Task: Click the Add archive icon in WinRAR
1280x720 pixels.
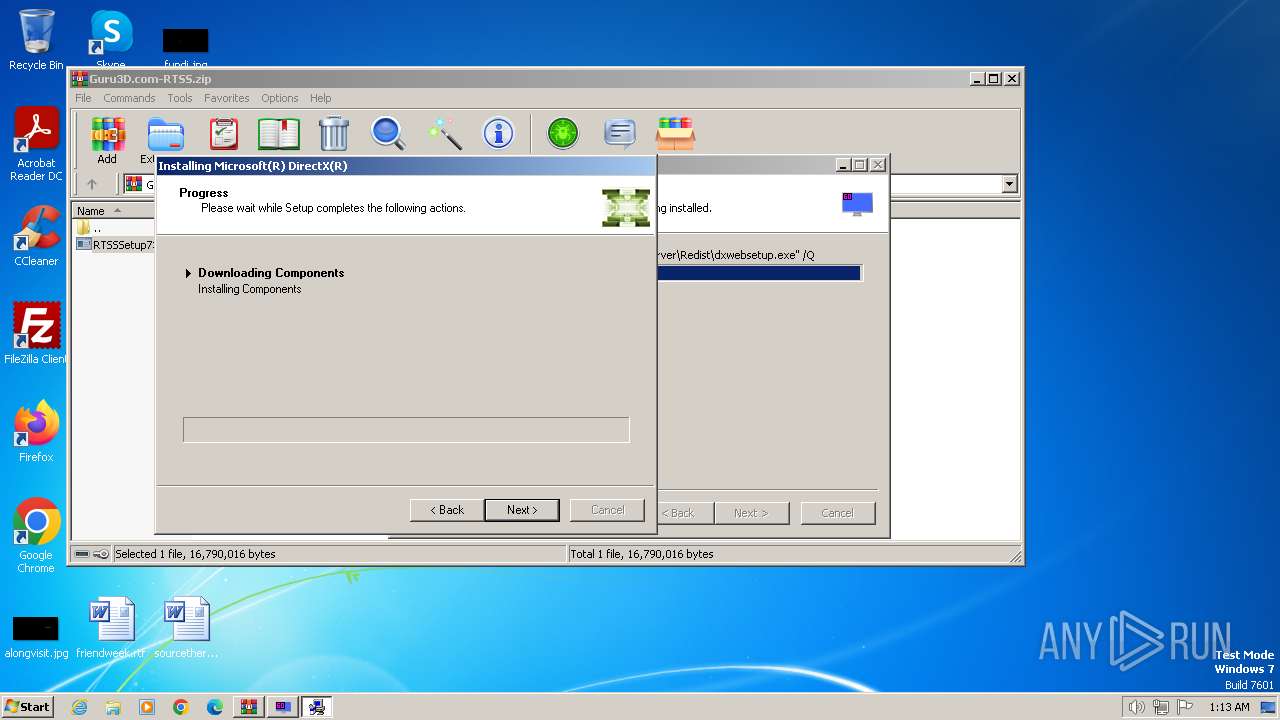Action: tap(107, 133)
